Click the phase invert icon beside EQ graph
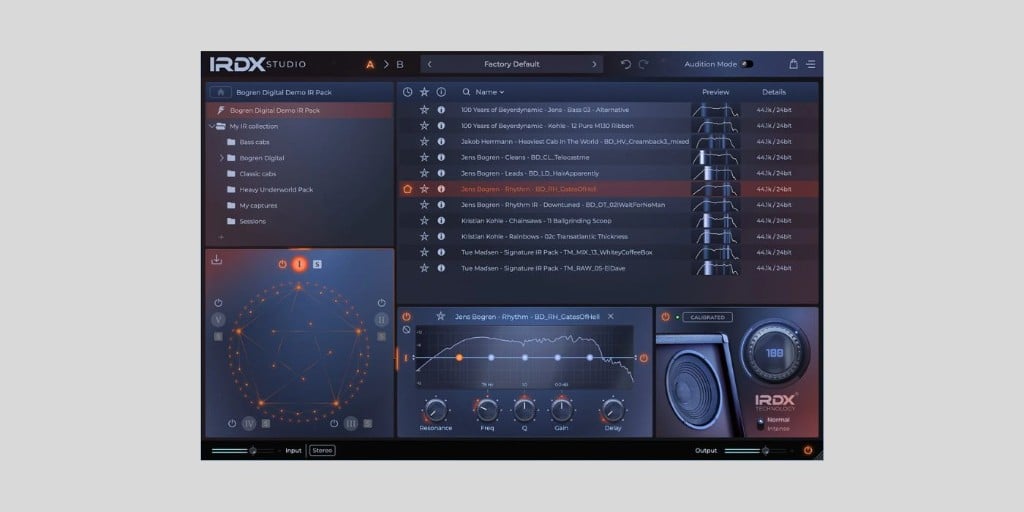1024x512 pixels. click(x=406, y=330)
